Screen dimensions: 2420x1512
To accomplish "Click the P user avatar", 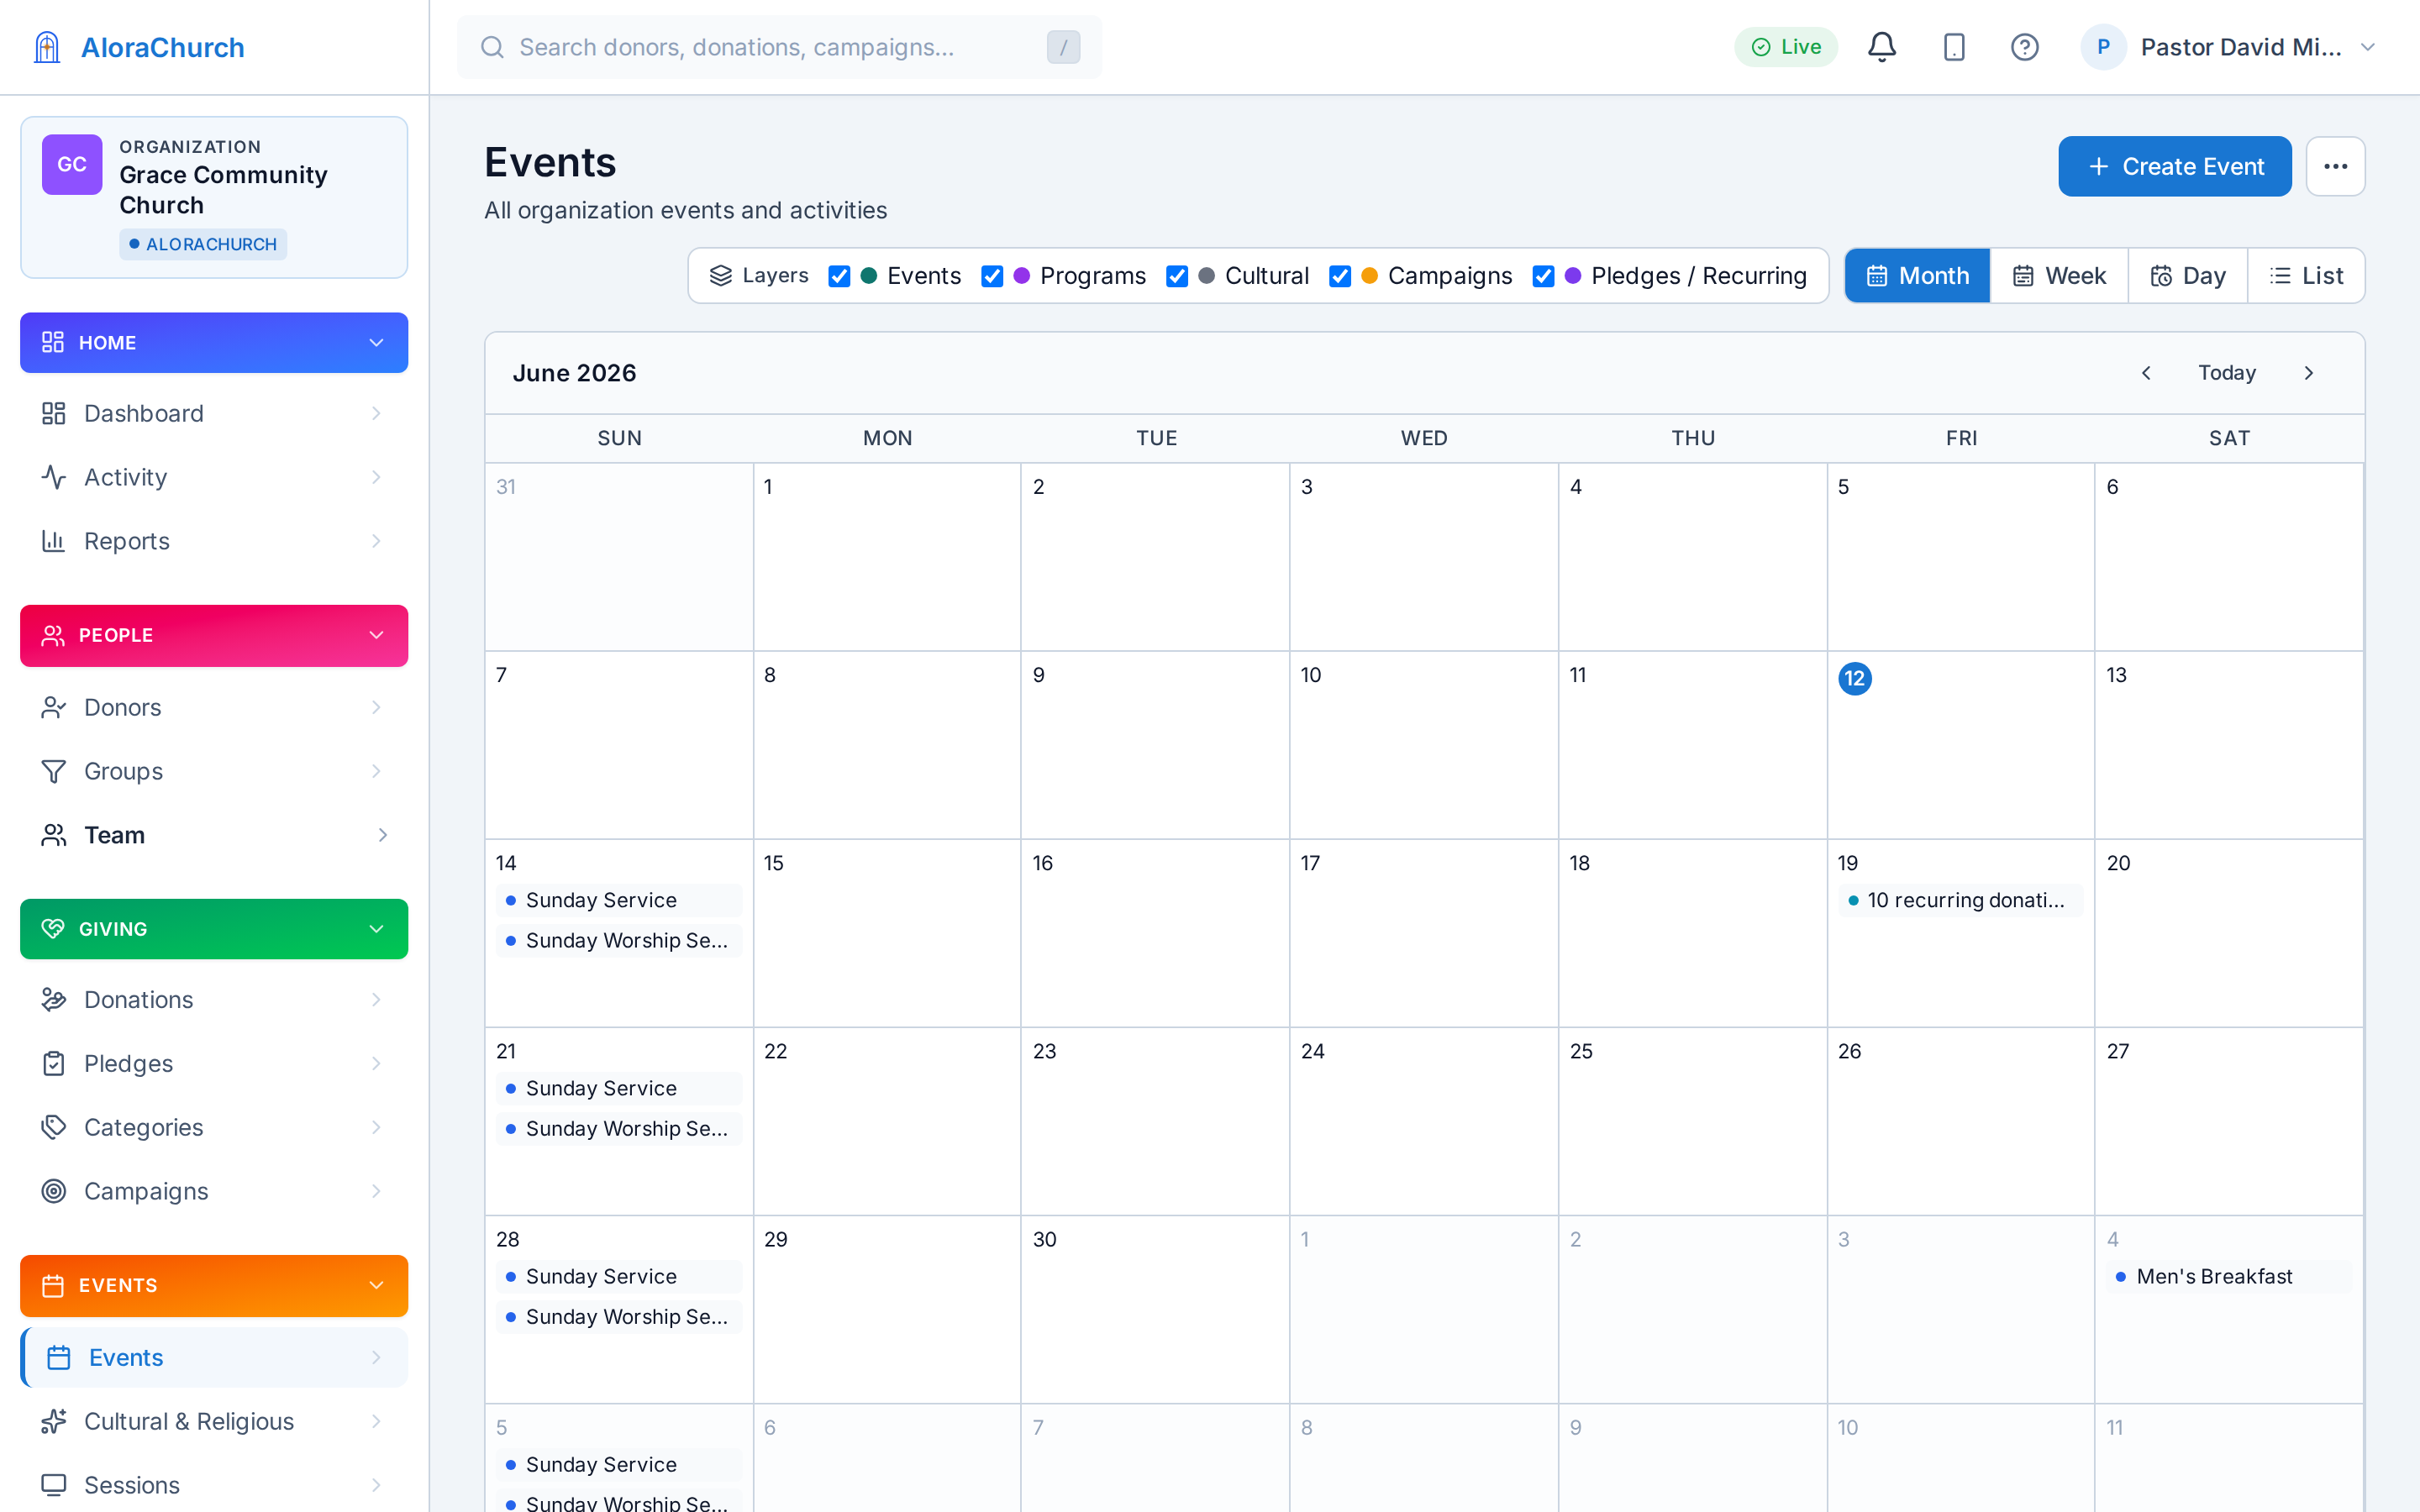I will pyautogui.click(x=2103, y=47).
